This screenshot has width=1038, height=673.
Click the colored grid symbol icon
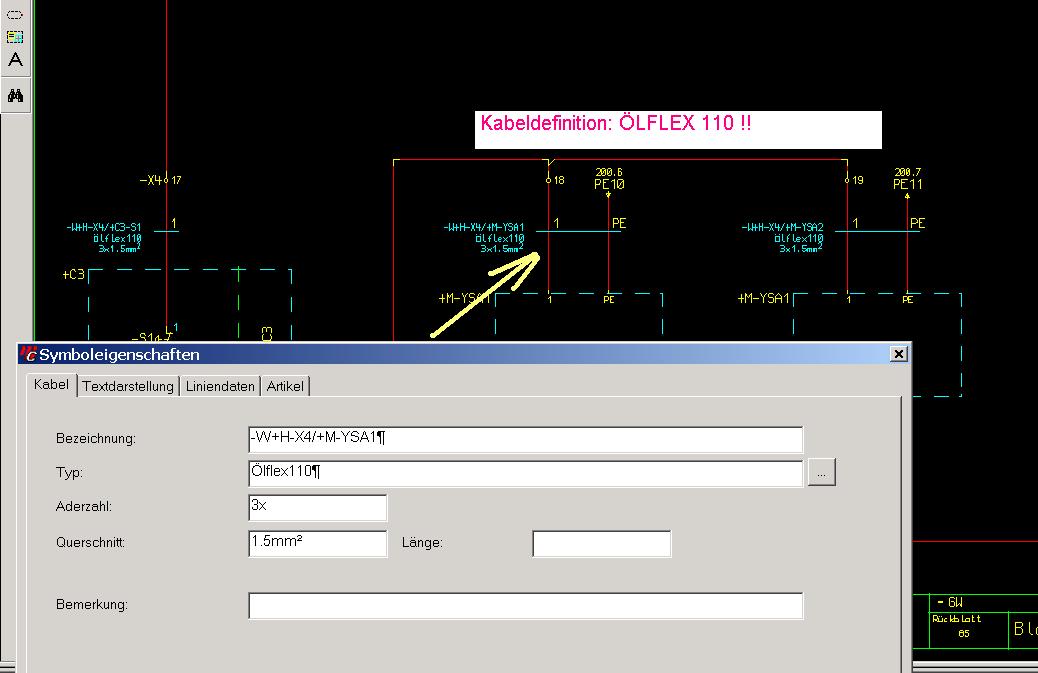tap(15, 37)
